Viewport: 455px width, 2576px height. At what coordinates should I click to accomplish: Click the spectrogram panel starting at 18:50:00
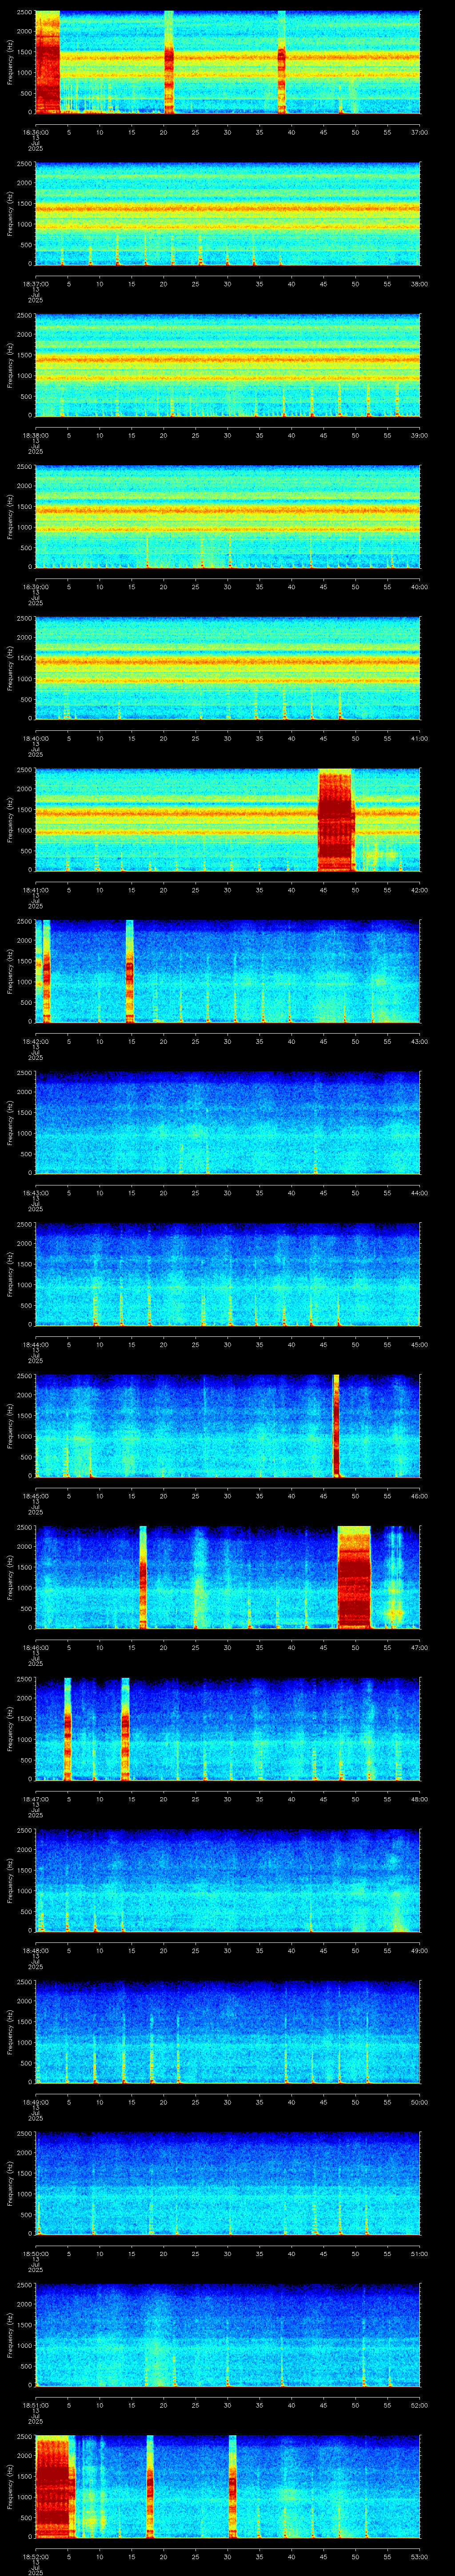[x=228, y=2185]
